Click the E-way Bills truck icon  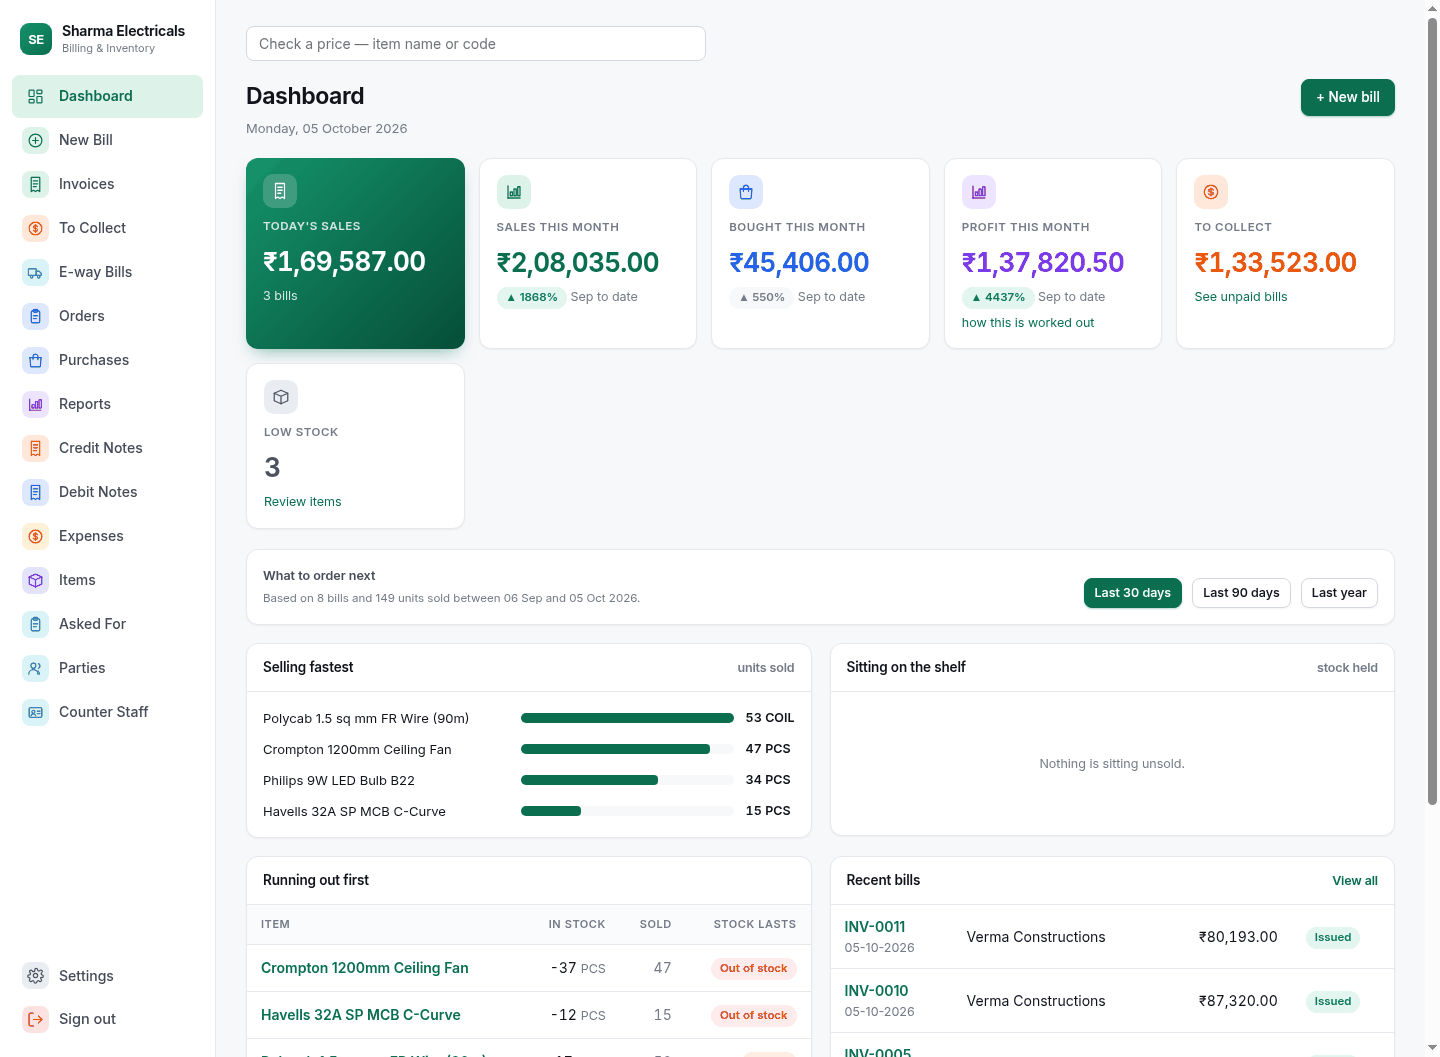[x=36, y=272]
